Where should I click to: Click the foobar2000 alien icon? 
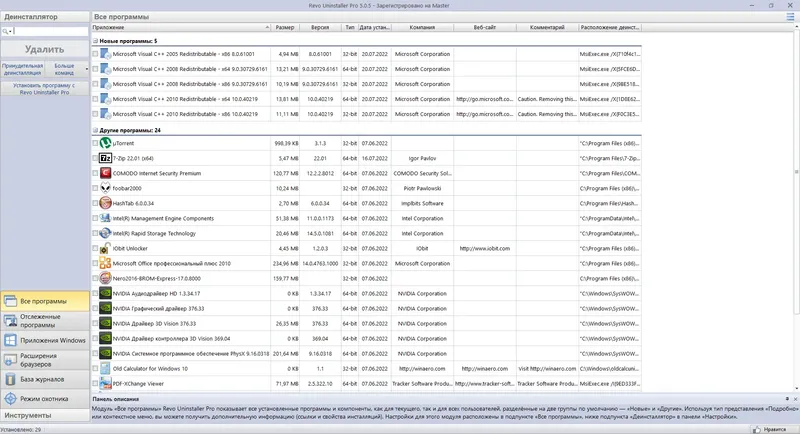click(105, 188)
